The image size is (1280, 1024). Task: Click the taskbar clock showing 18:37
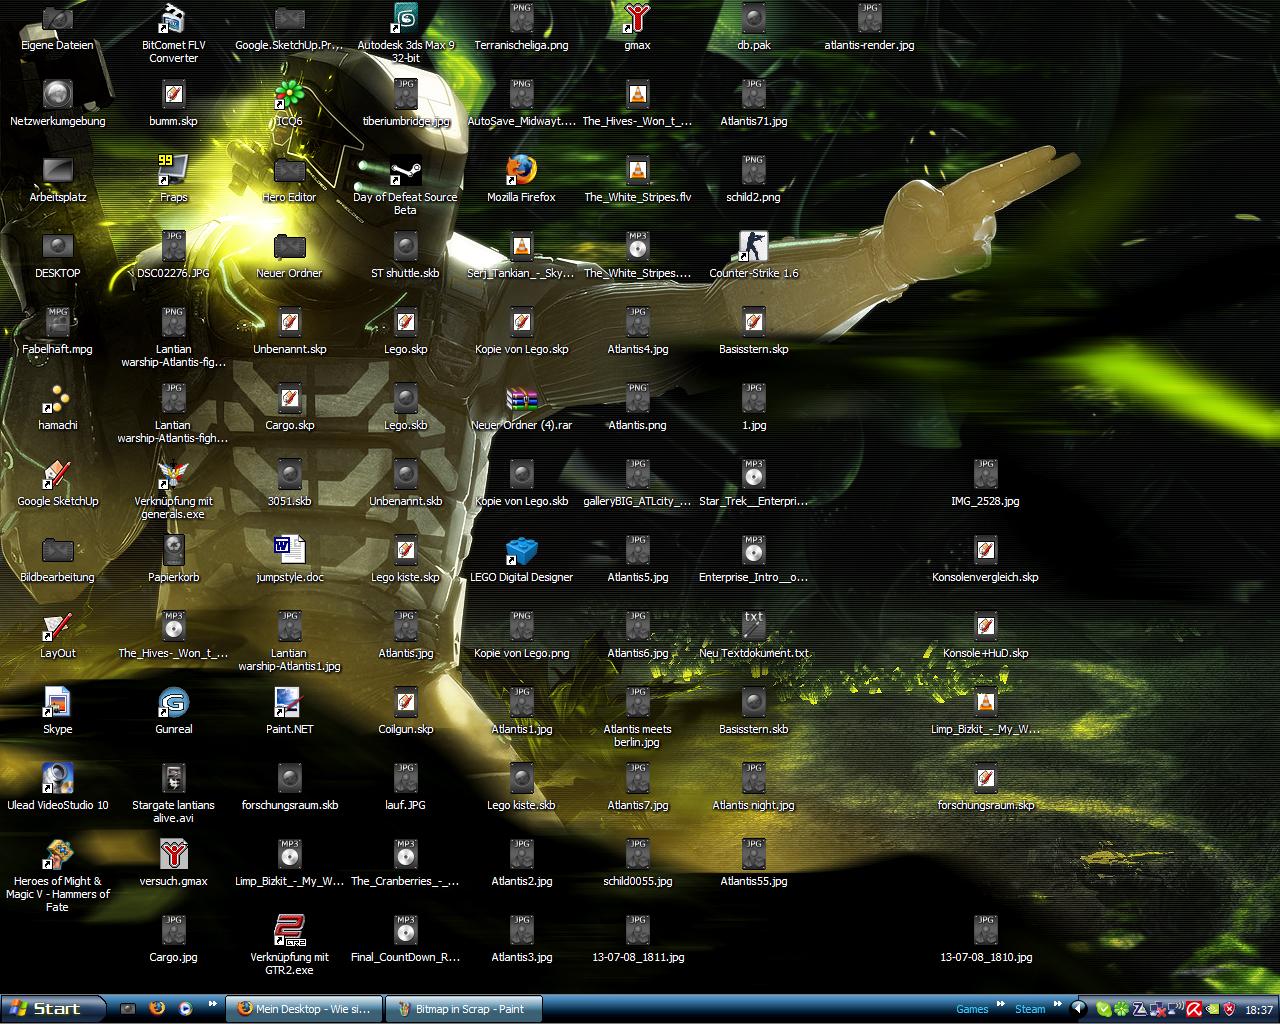(x=1259, y=1010)
